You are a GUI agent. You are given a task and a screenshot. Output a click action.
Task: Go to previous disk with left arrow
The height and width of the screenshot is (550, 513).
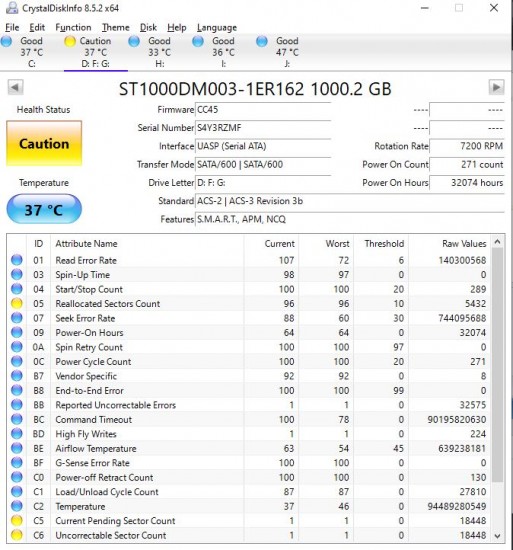tap(15, 87)
